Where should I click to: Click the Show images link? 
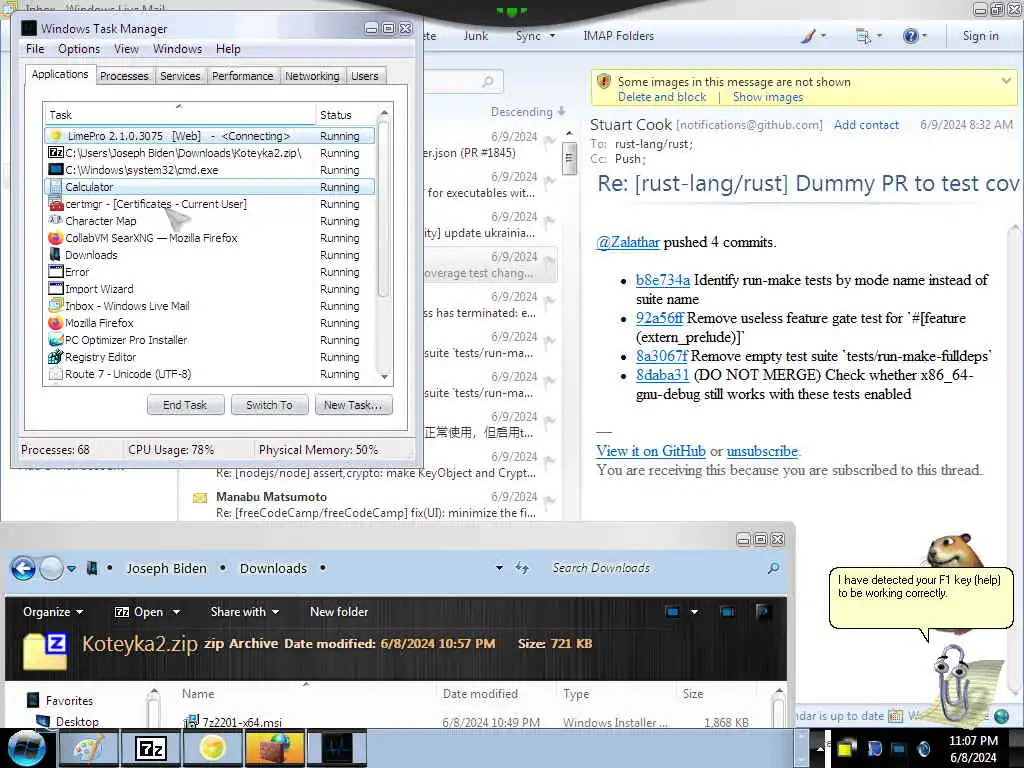point(767,97)
